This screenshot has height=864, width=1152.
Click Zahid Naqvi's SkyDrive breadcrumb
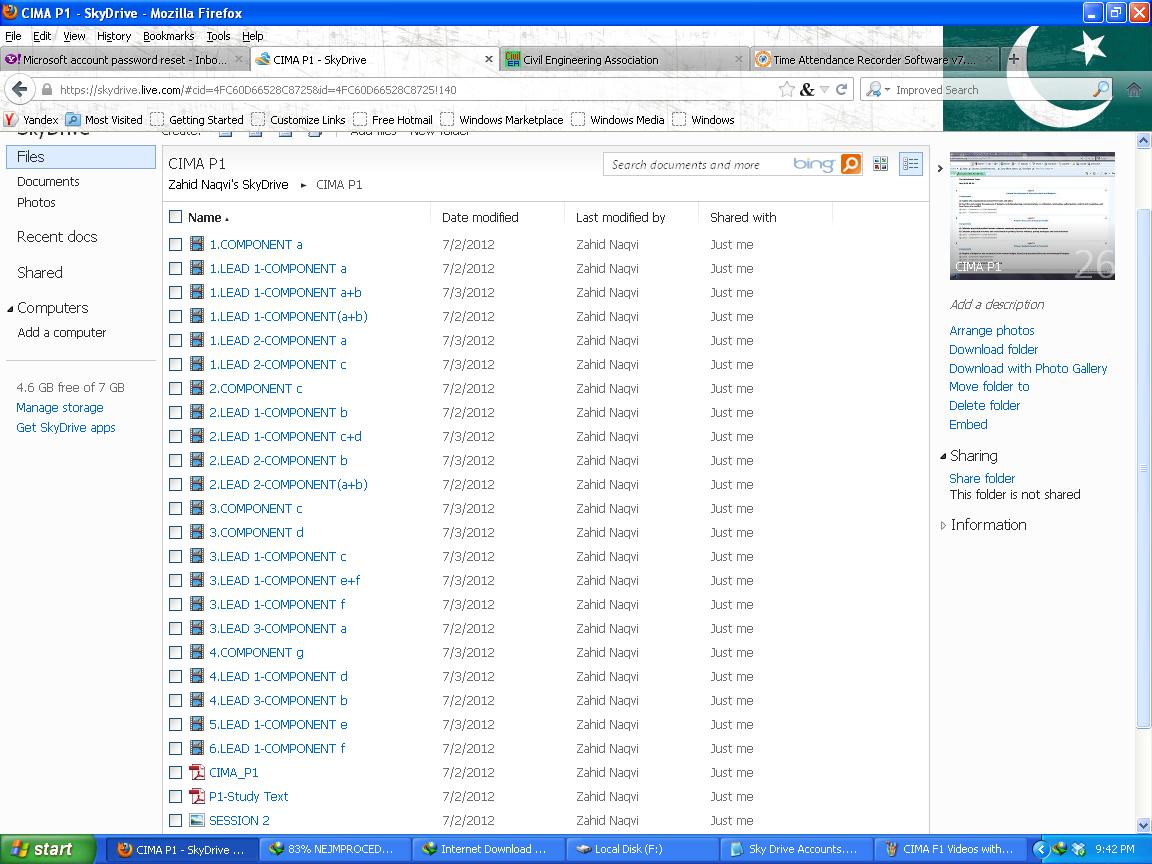(x=228, y=184)
